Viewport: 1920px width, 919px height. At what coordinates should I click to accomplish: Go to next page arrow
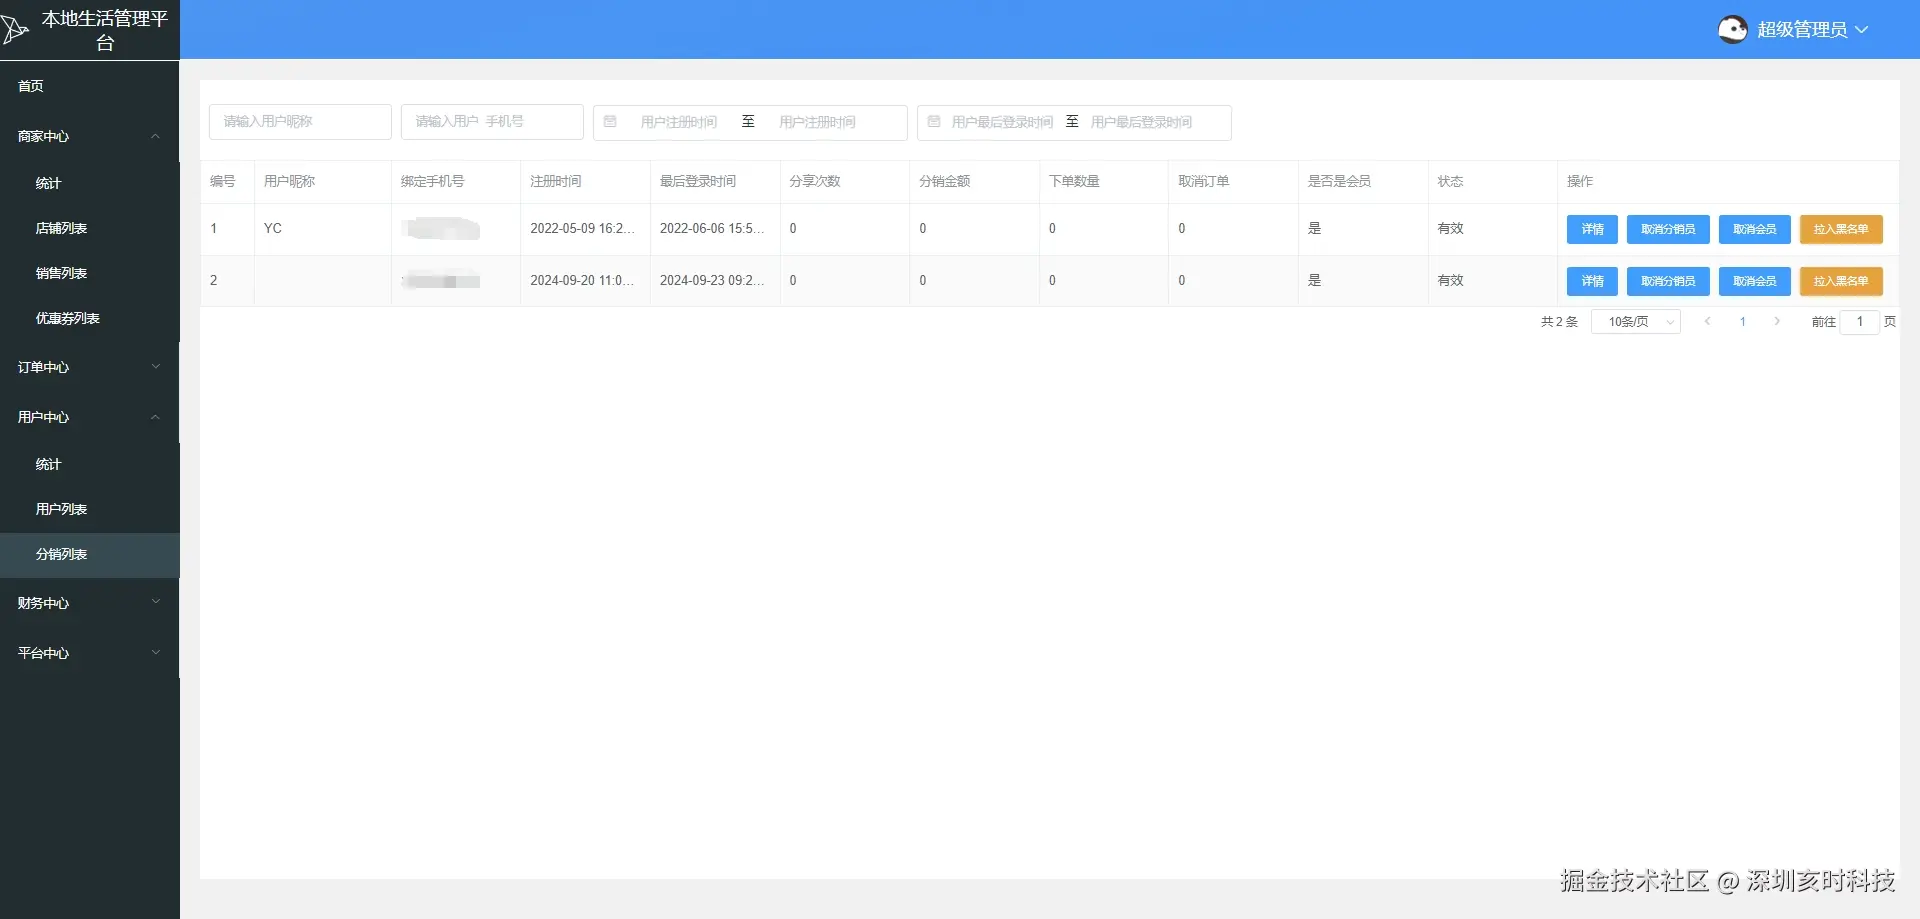coord(1777,322)
